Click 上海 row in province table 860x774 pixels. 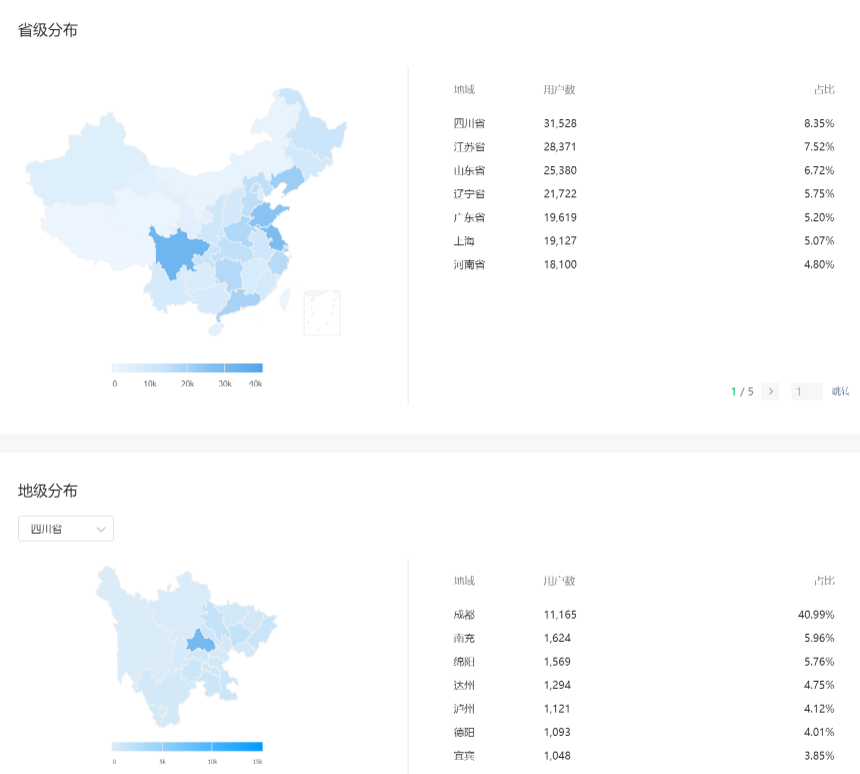tap(643, 241)
